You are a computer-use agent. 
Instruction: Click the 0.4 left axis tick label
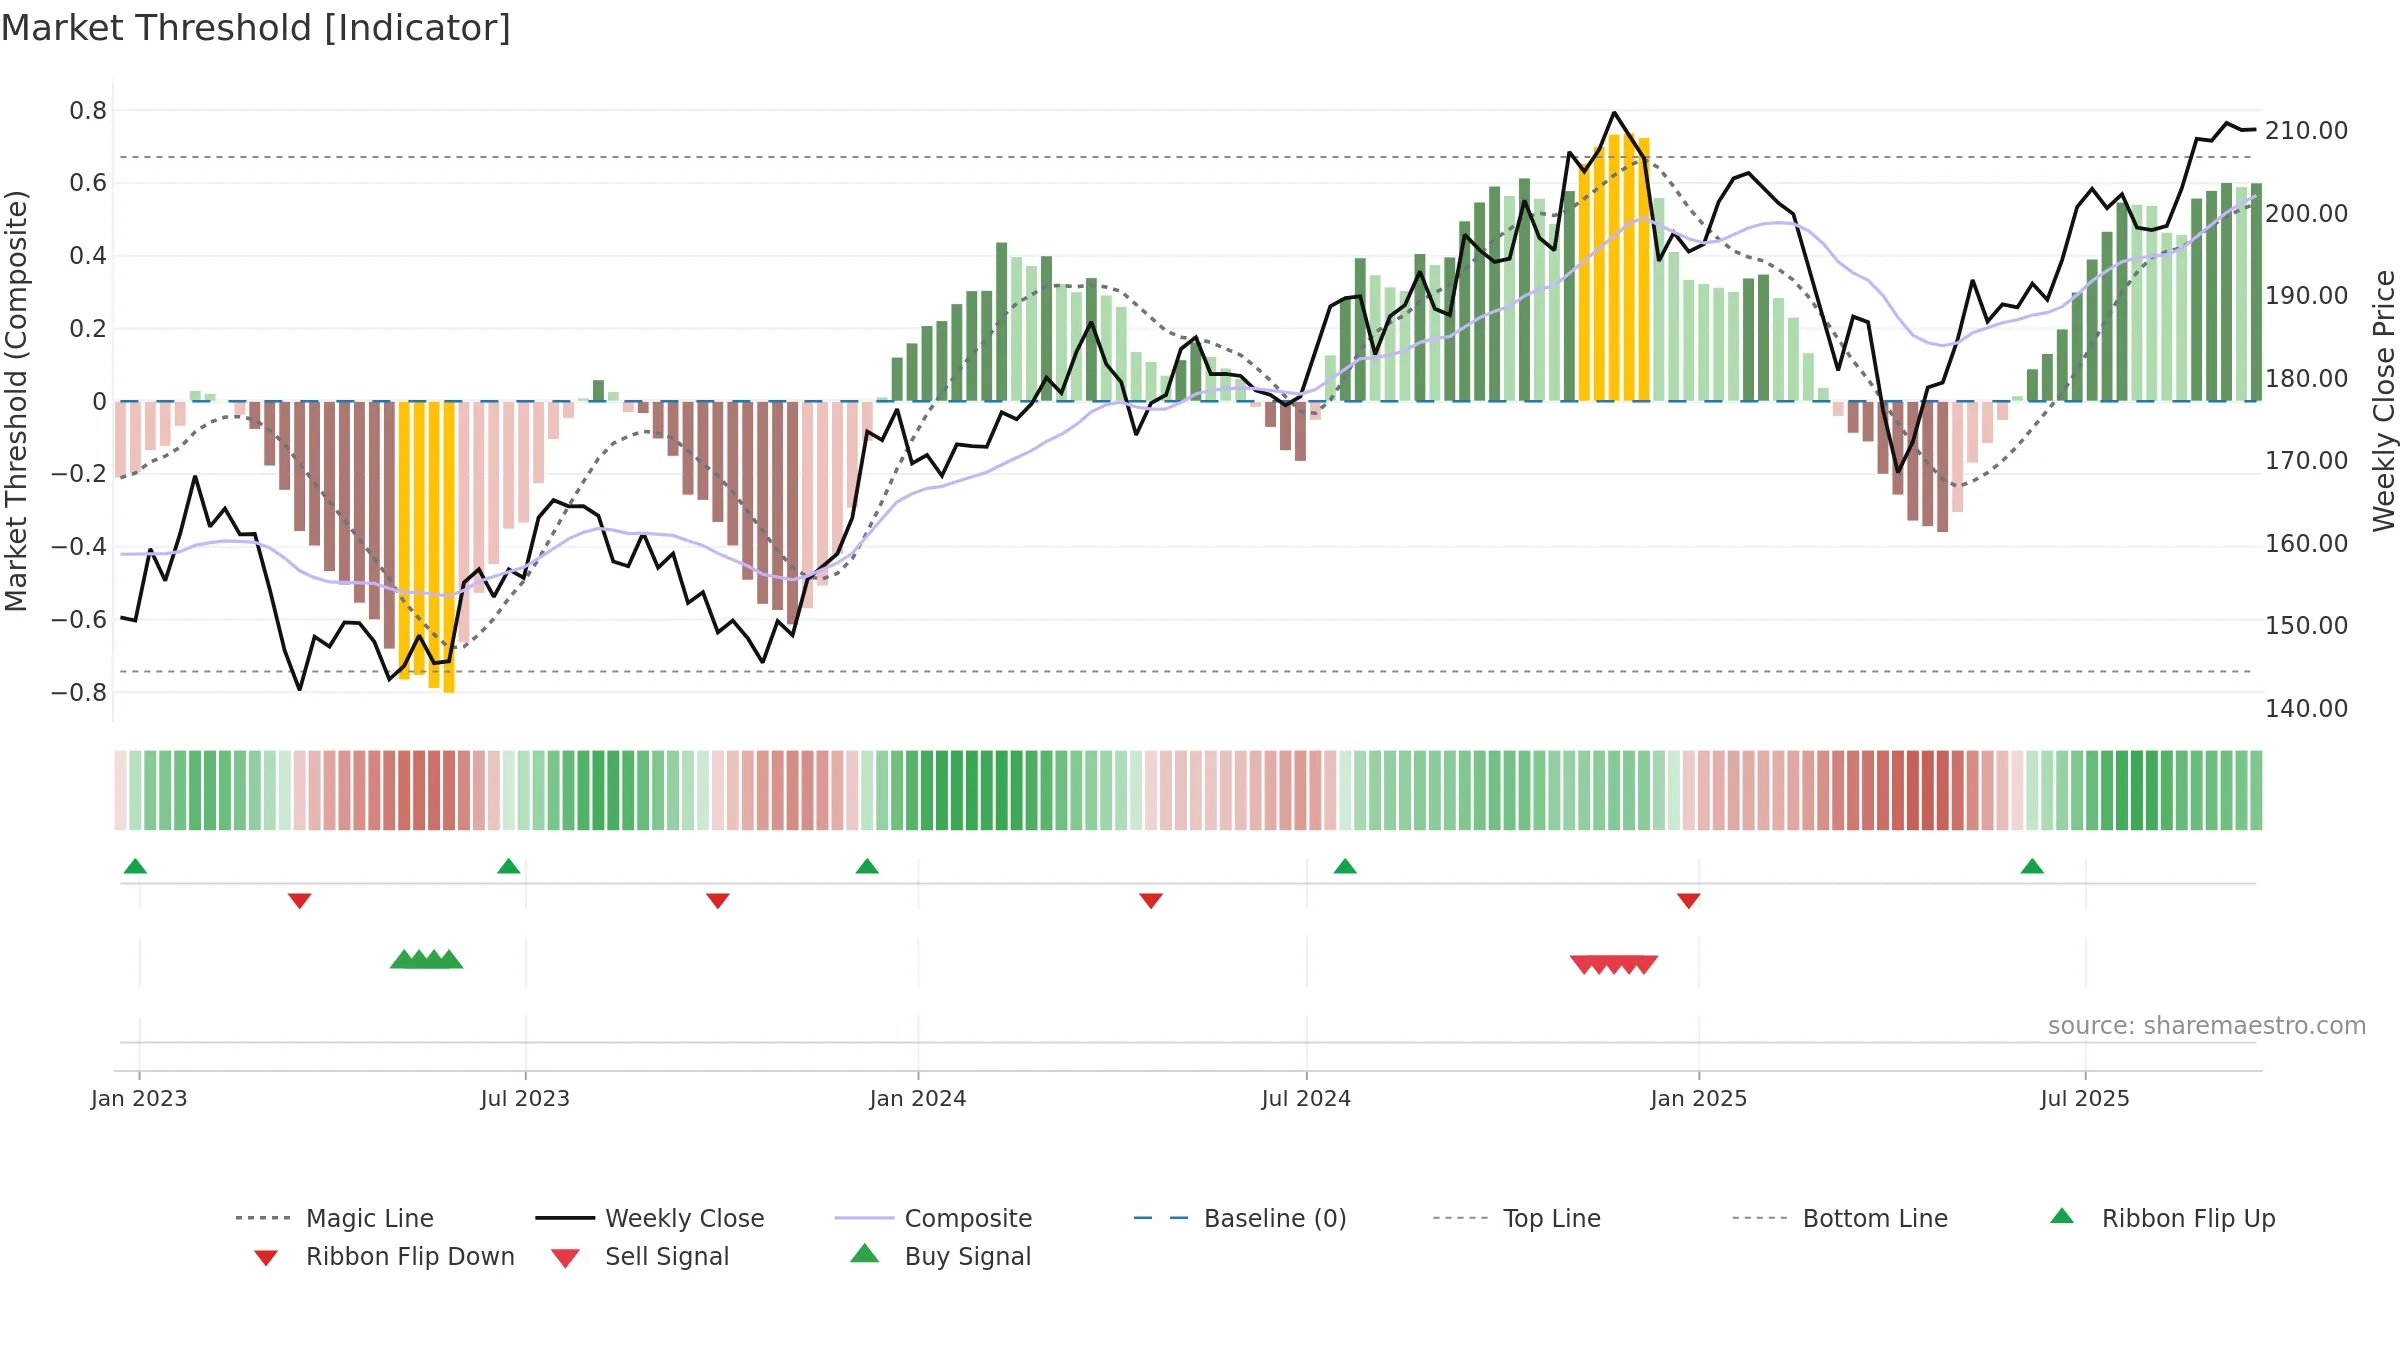point(88,256)
